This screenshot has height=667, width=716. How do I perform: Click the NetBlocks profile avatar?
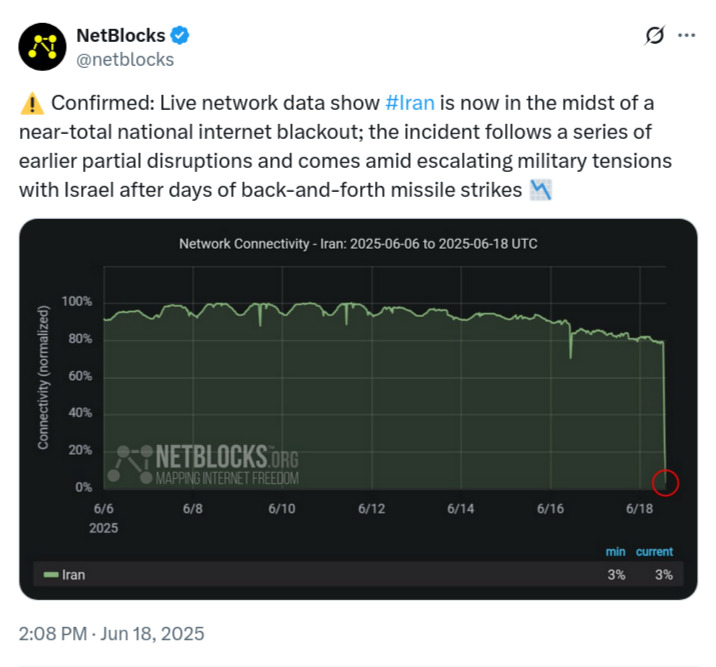click(x=42, y=47)
